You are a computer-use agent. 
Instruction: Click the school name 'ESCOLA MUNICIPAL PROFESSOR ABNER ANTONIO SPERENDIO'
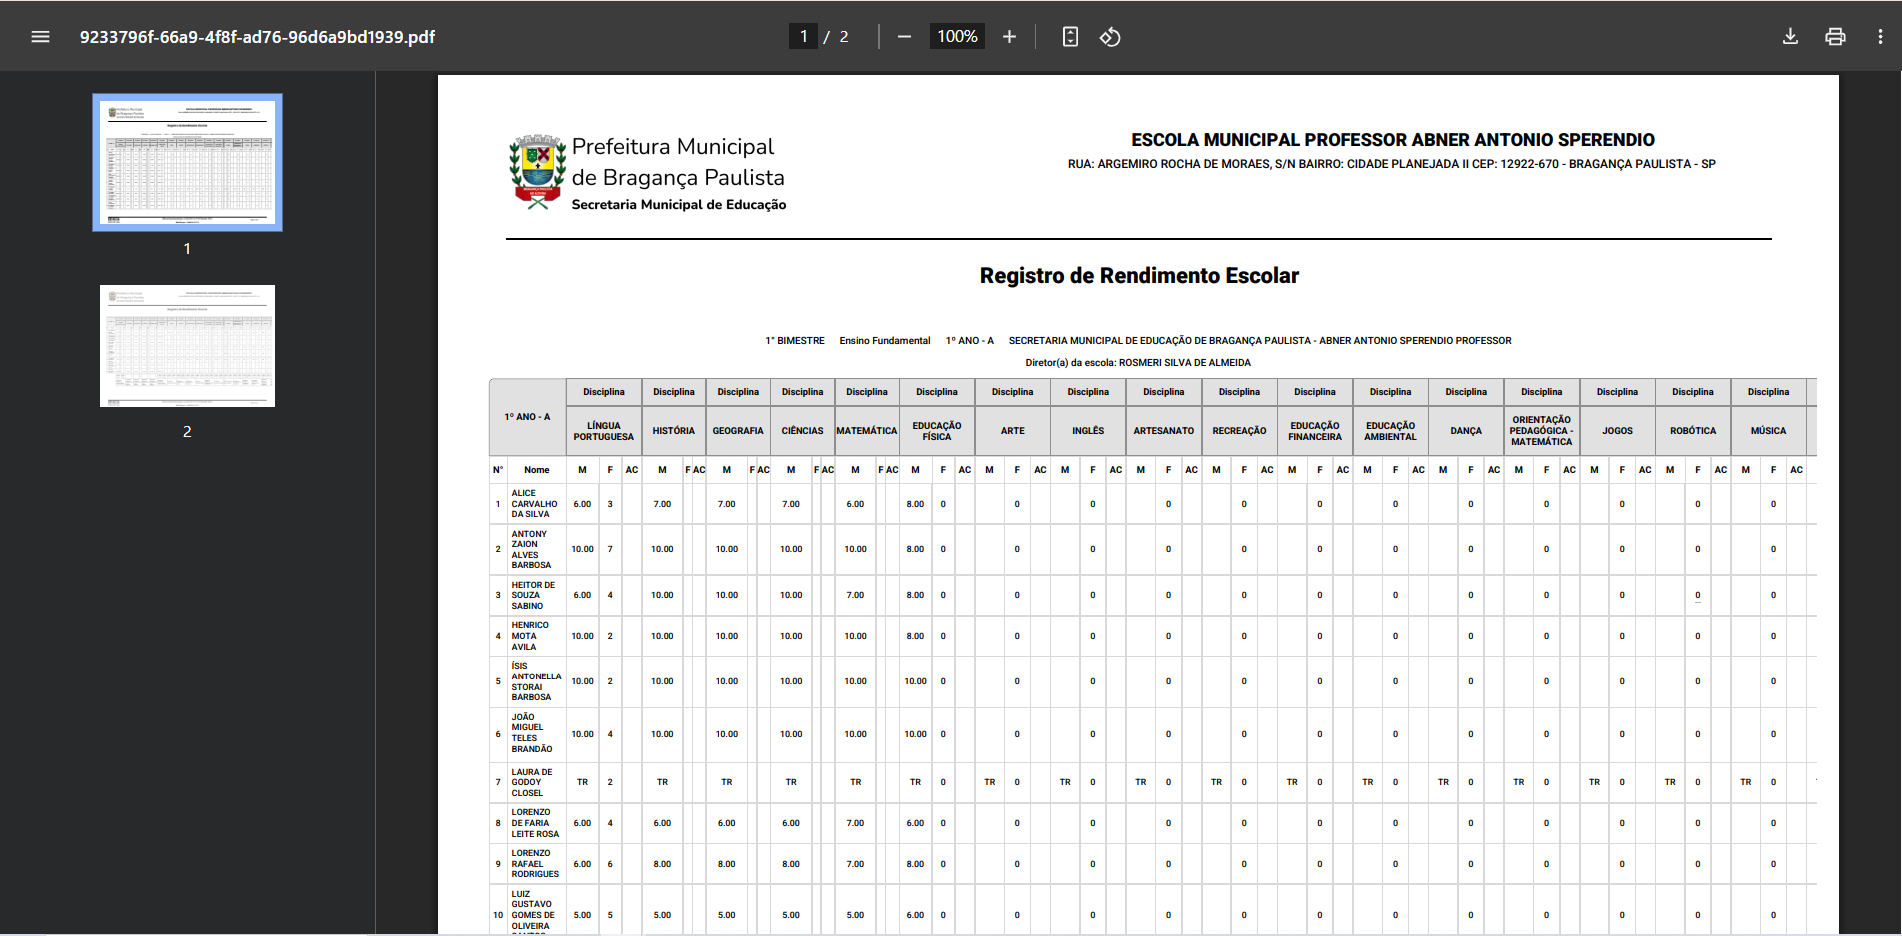1392,140
